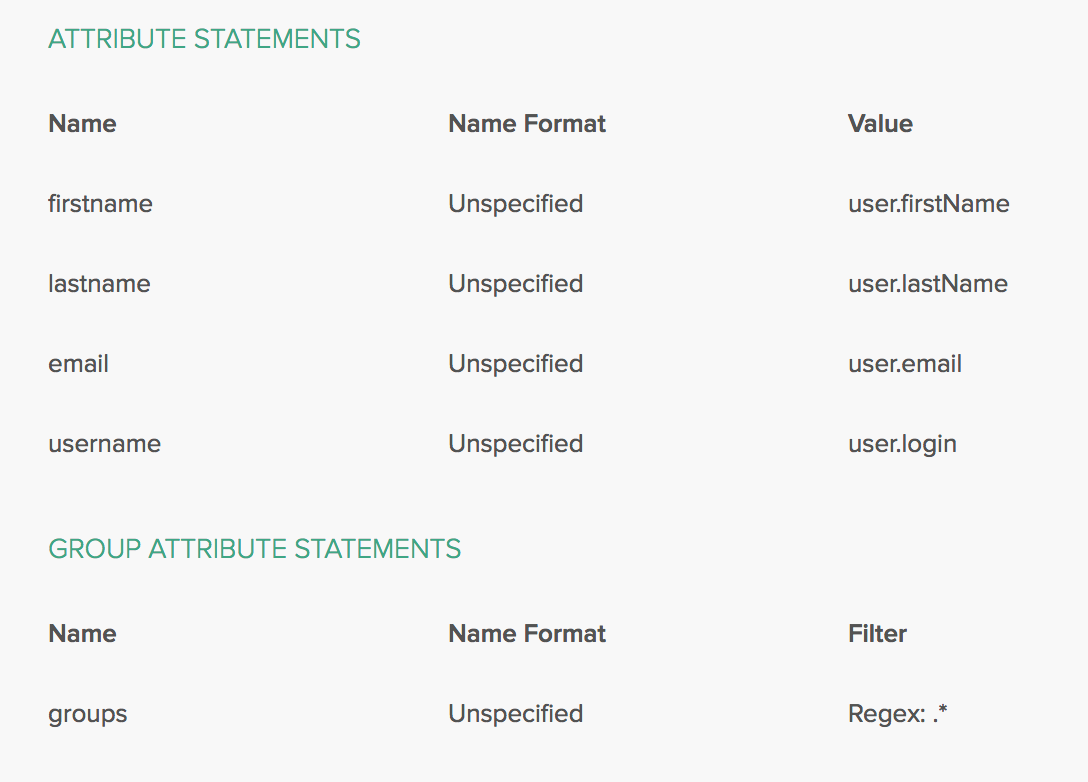Click the user.email value
The height and width of the screenshot is (782, 1088).
tap(904, 364)
